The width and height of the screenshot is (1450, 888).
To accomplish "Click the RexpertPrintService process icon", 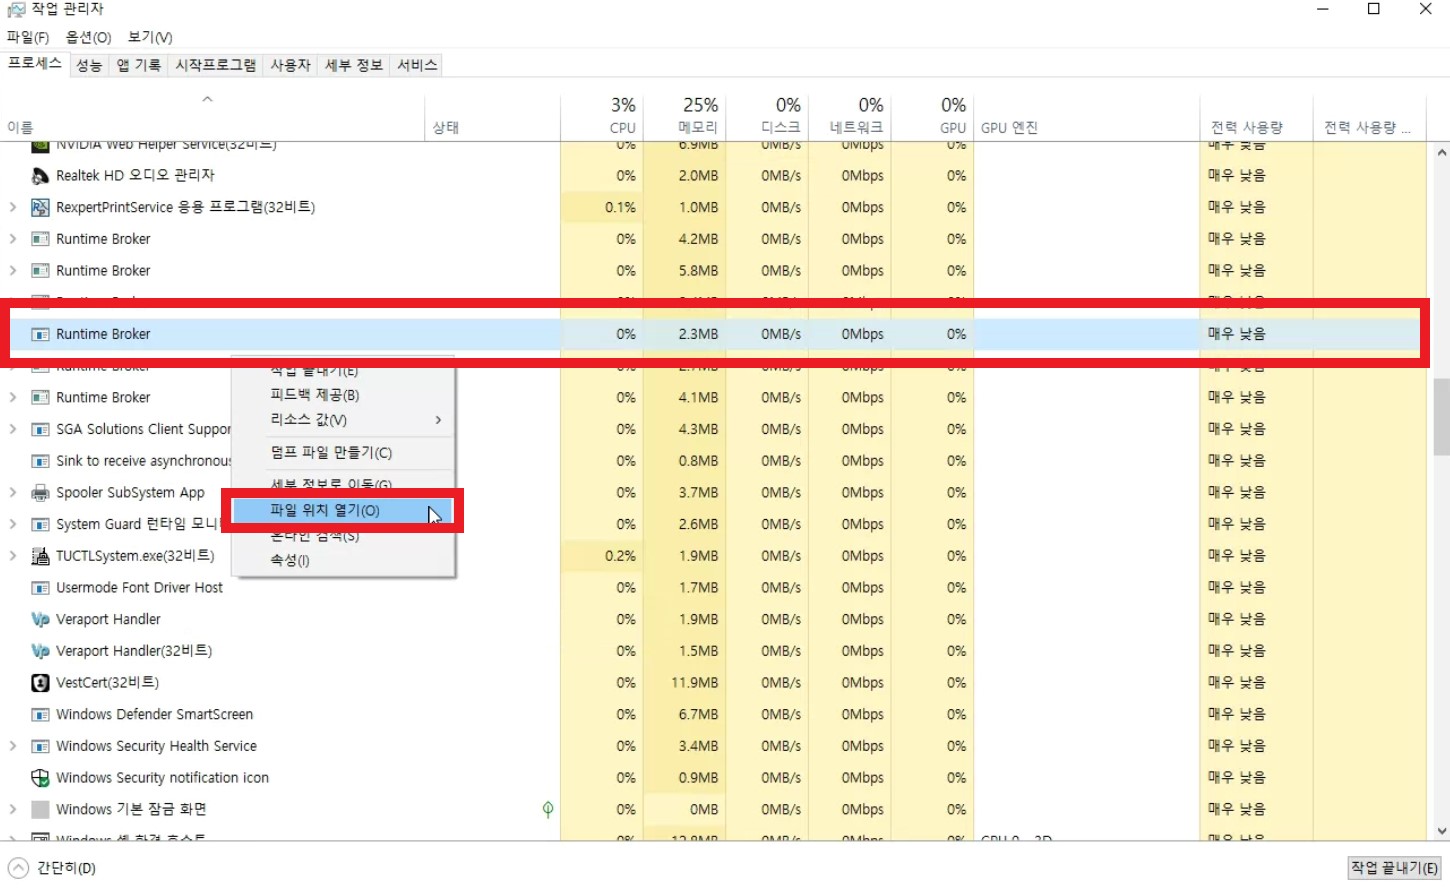I will click(x=40, y=207).
